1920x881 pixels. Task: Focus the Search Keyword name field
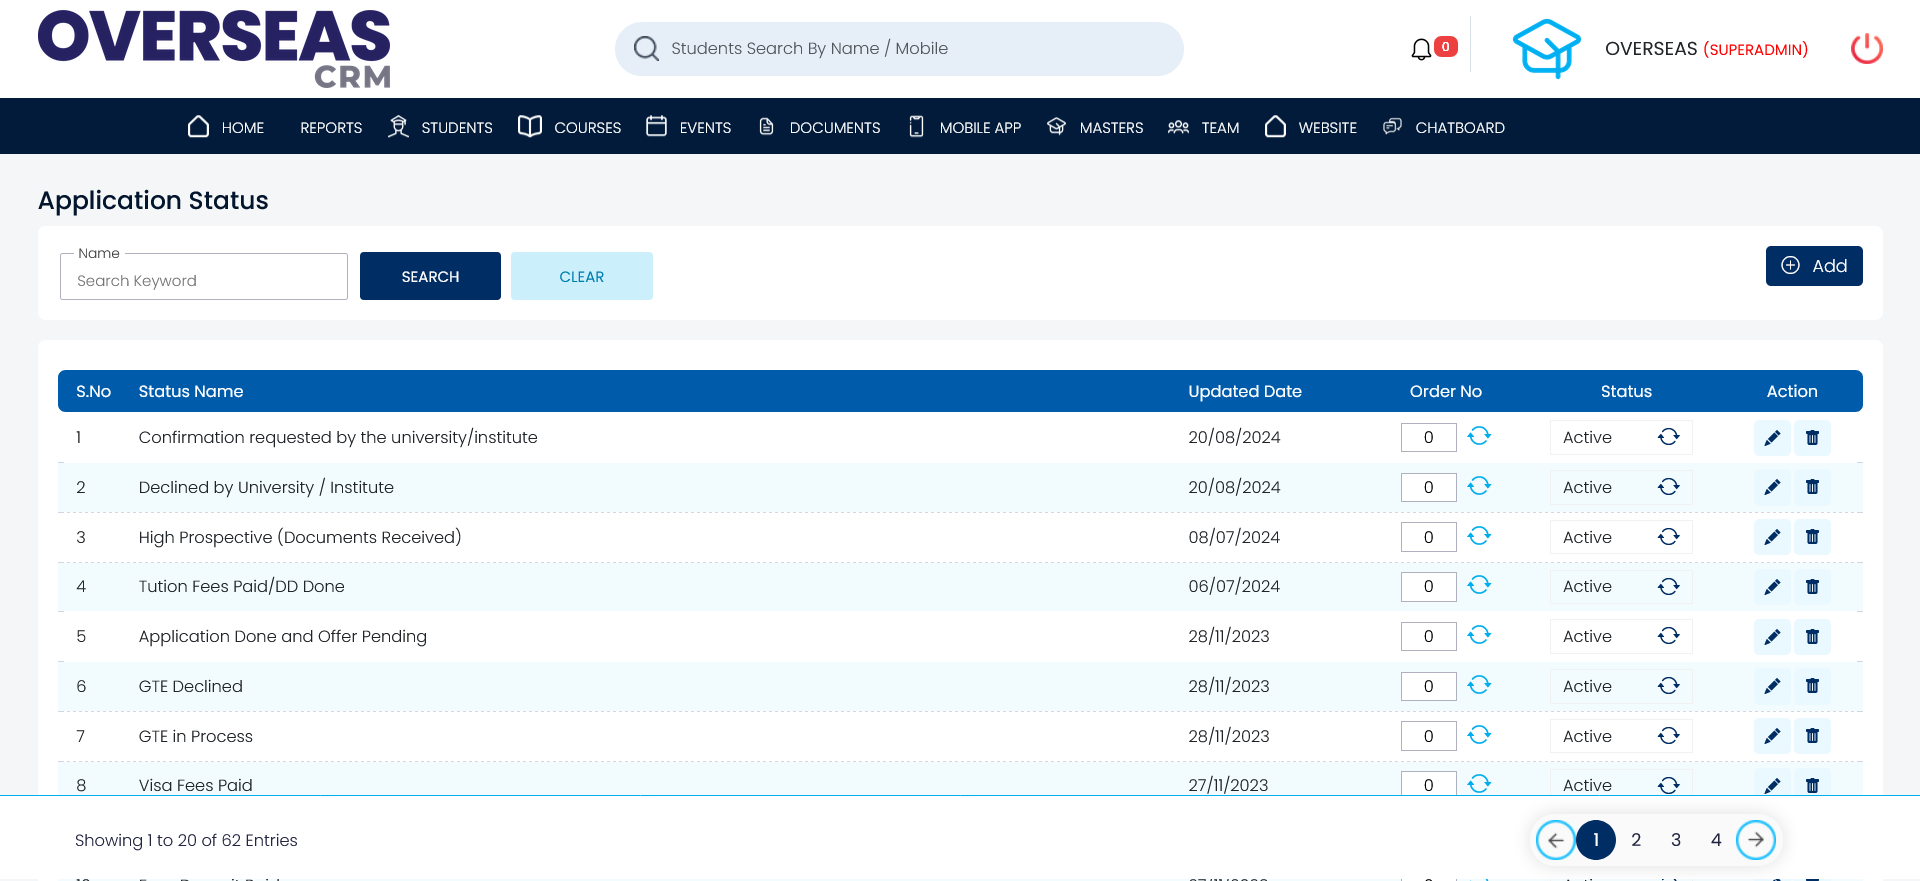point(204,280)
